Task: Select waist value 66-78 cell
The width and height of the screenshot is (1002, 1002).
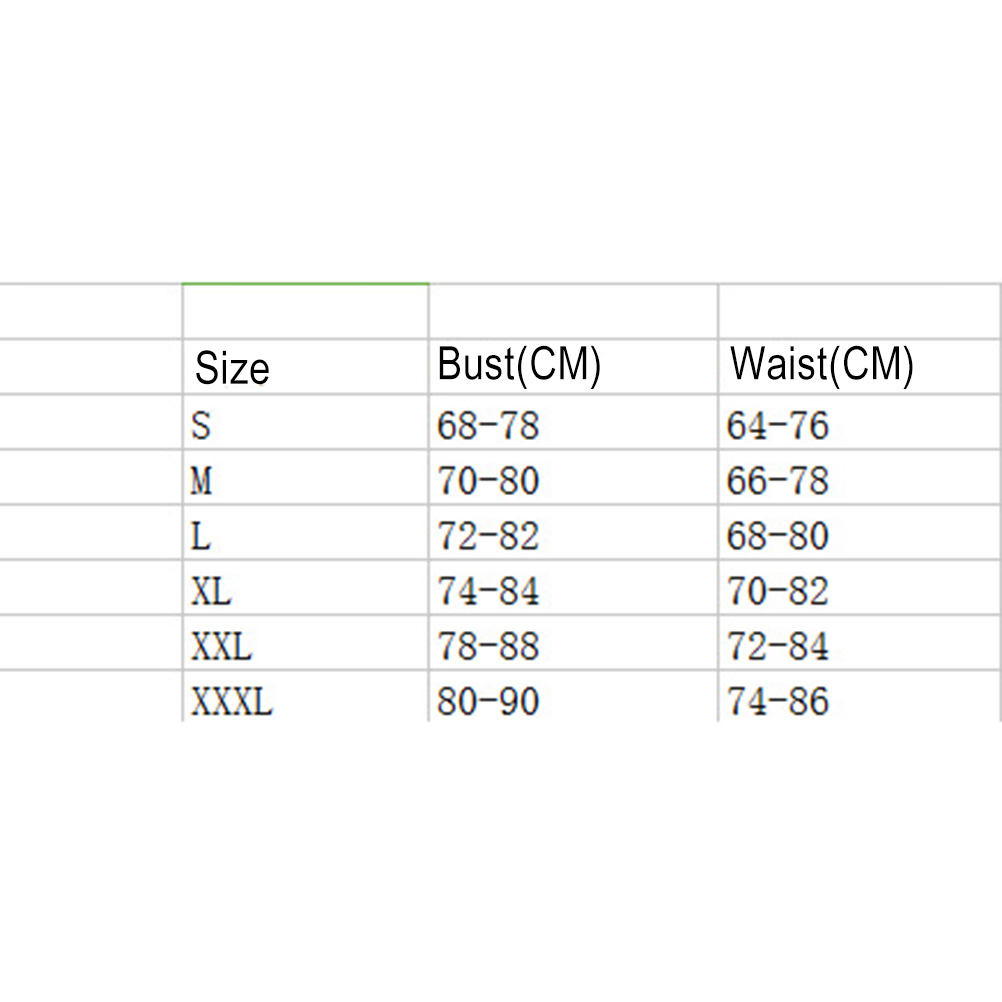Action: [778, 482]
